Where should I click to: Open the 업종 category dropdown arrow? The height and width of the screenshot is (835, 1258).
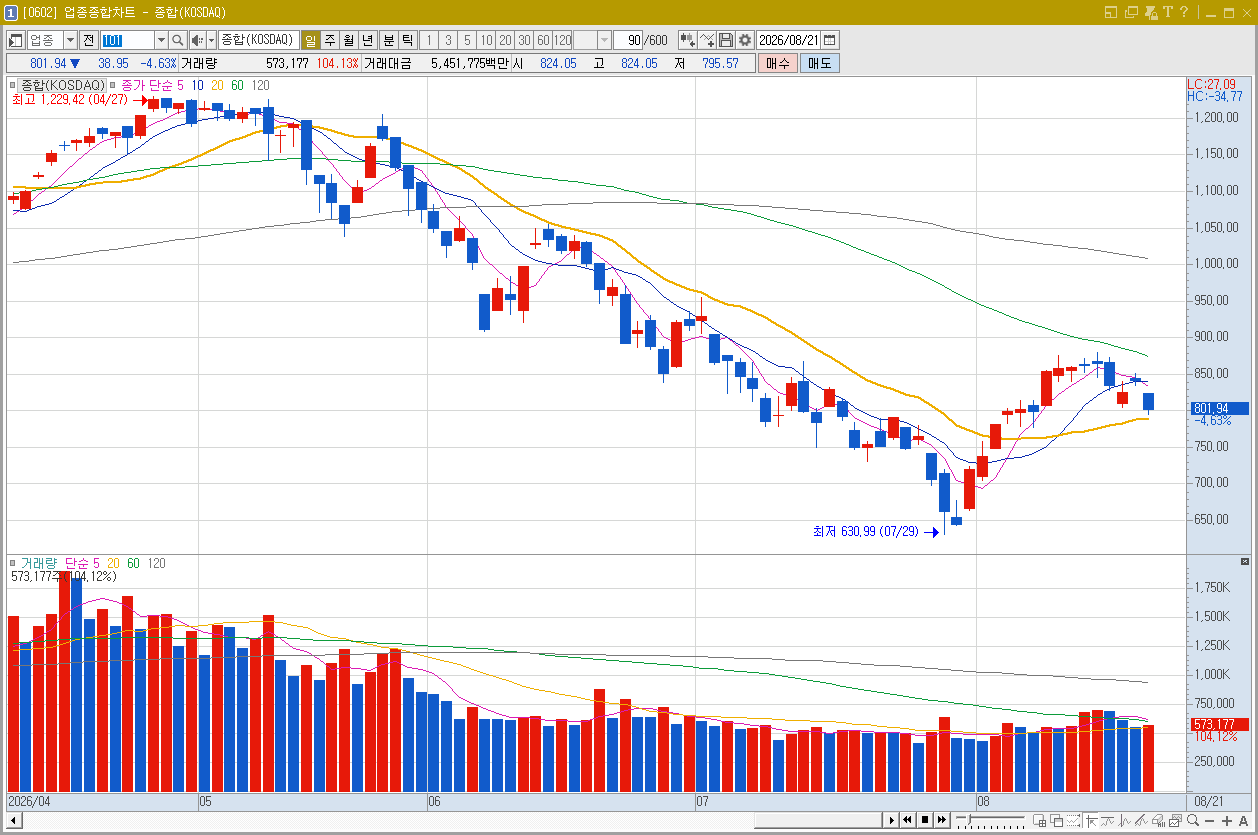70,40
